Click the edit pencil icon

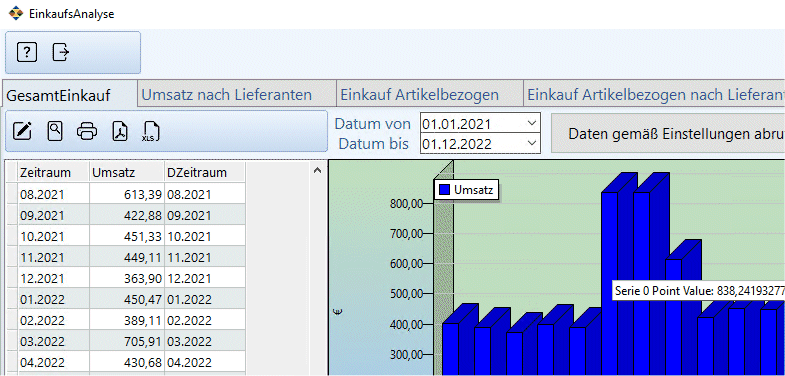pyautogui.click(x=22, y=132)
